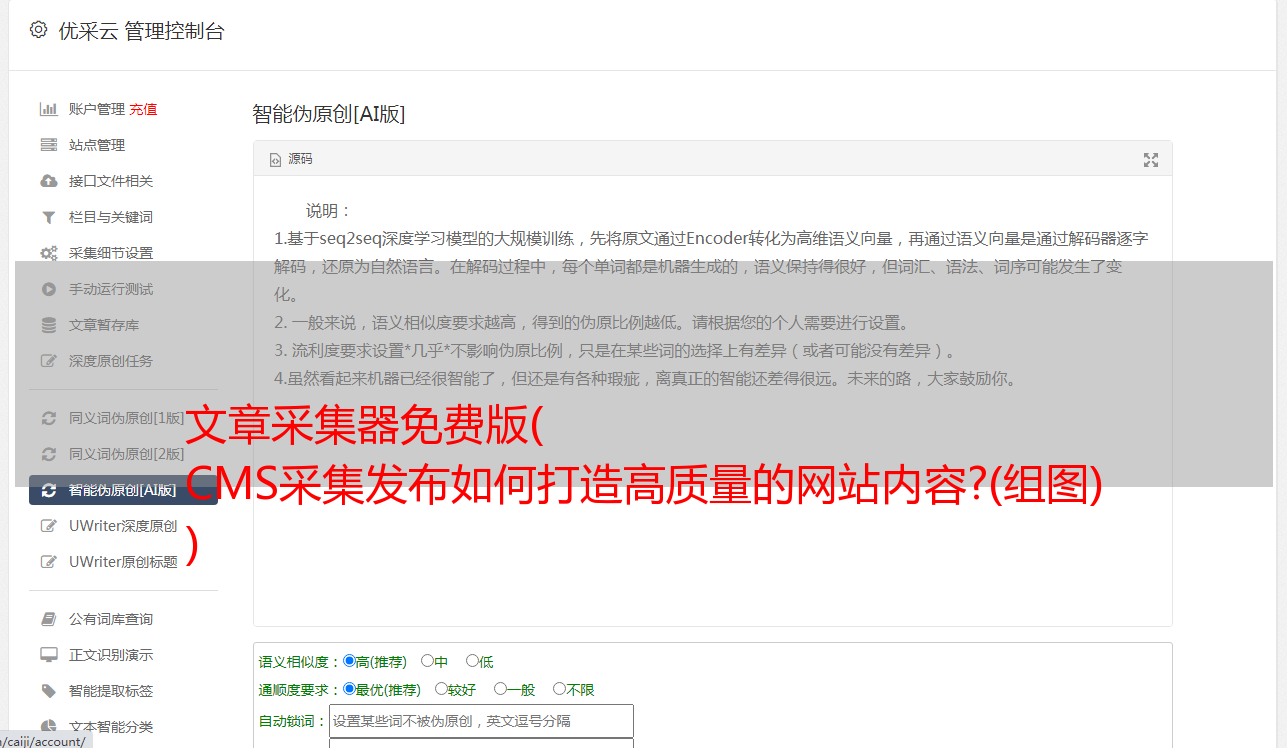
Task: Click the database icon for 文章暂存库
Action: 48,325
